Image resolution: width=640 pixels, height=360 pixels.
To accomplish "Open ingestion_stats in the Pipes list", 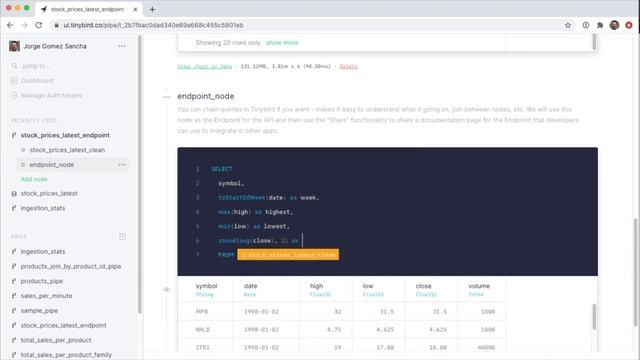I will (43, 251).
